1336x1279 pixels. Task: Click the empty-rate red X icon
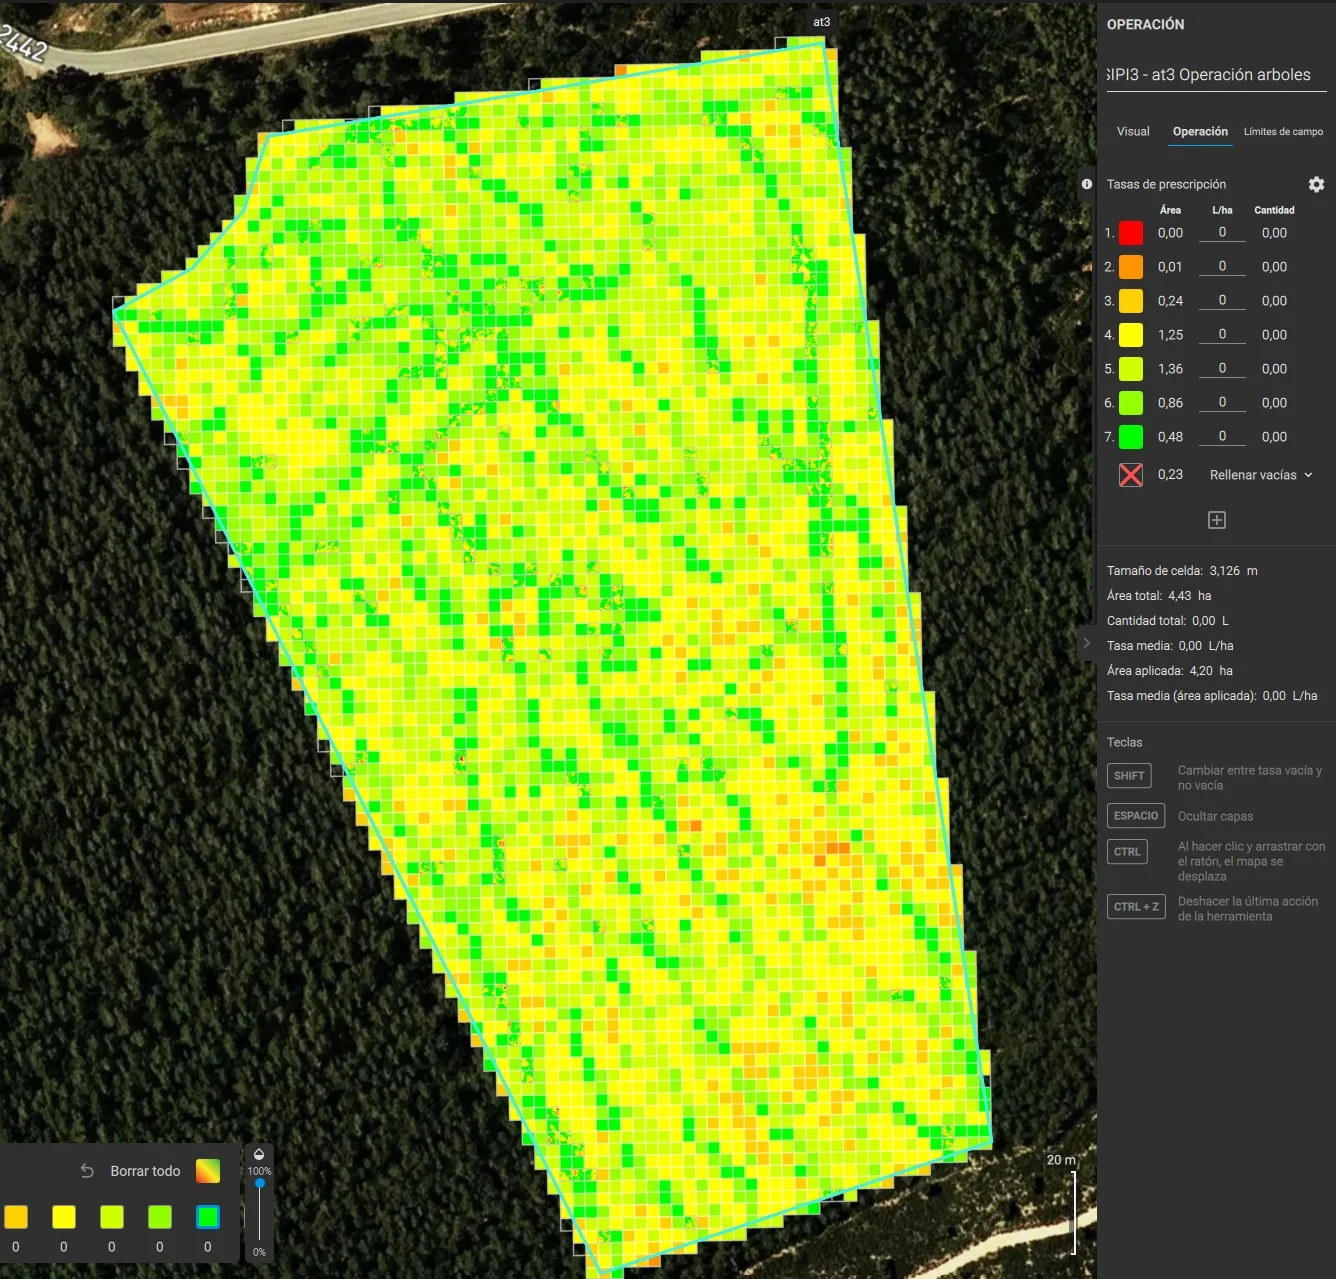(x=1131, y=475)
